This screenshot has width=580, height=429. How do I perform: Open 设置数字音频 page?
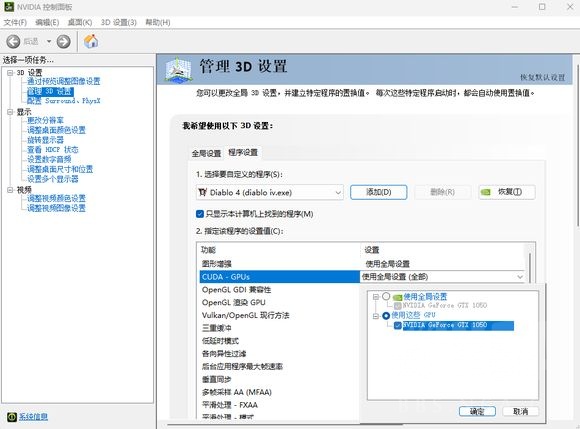click(x=49, y=159)
